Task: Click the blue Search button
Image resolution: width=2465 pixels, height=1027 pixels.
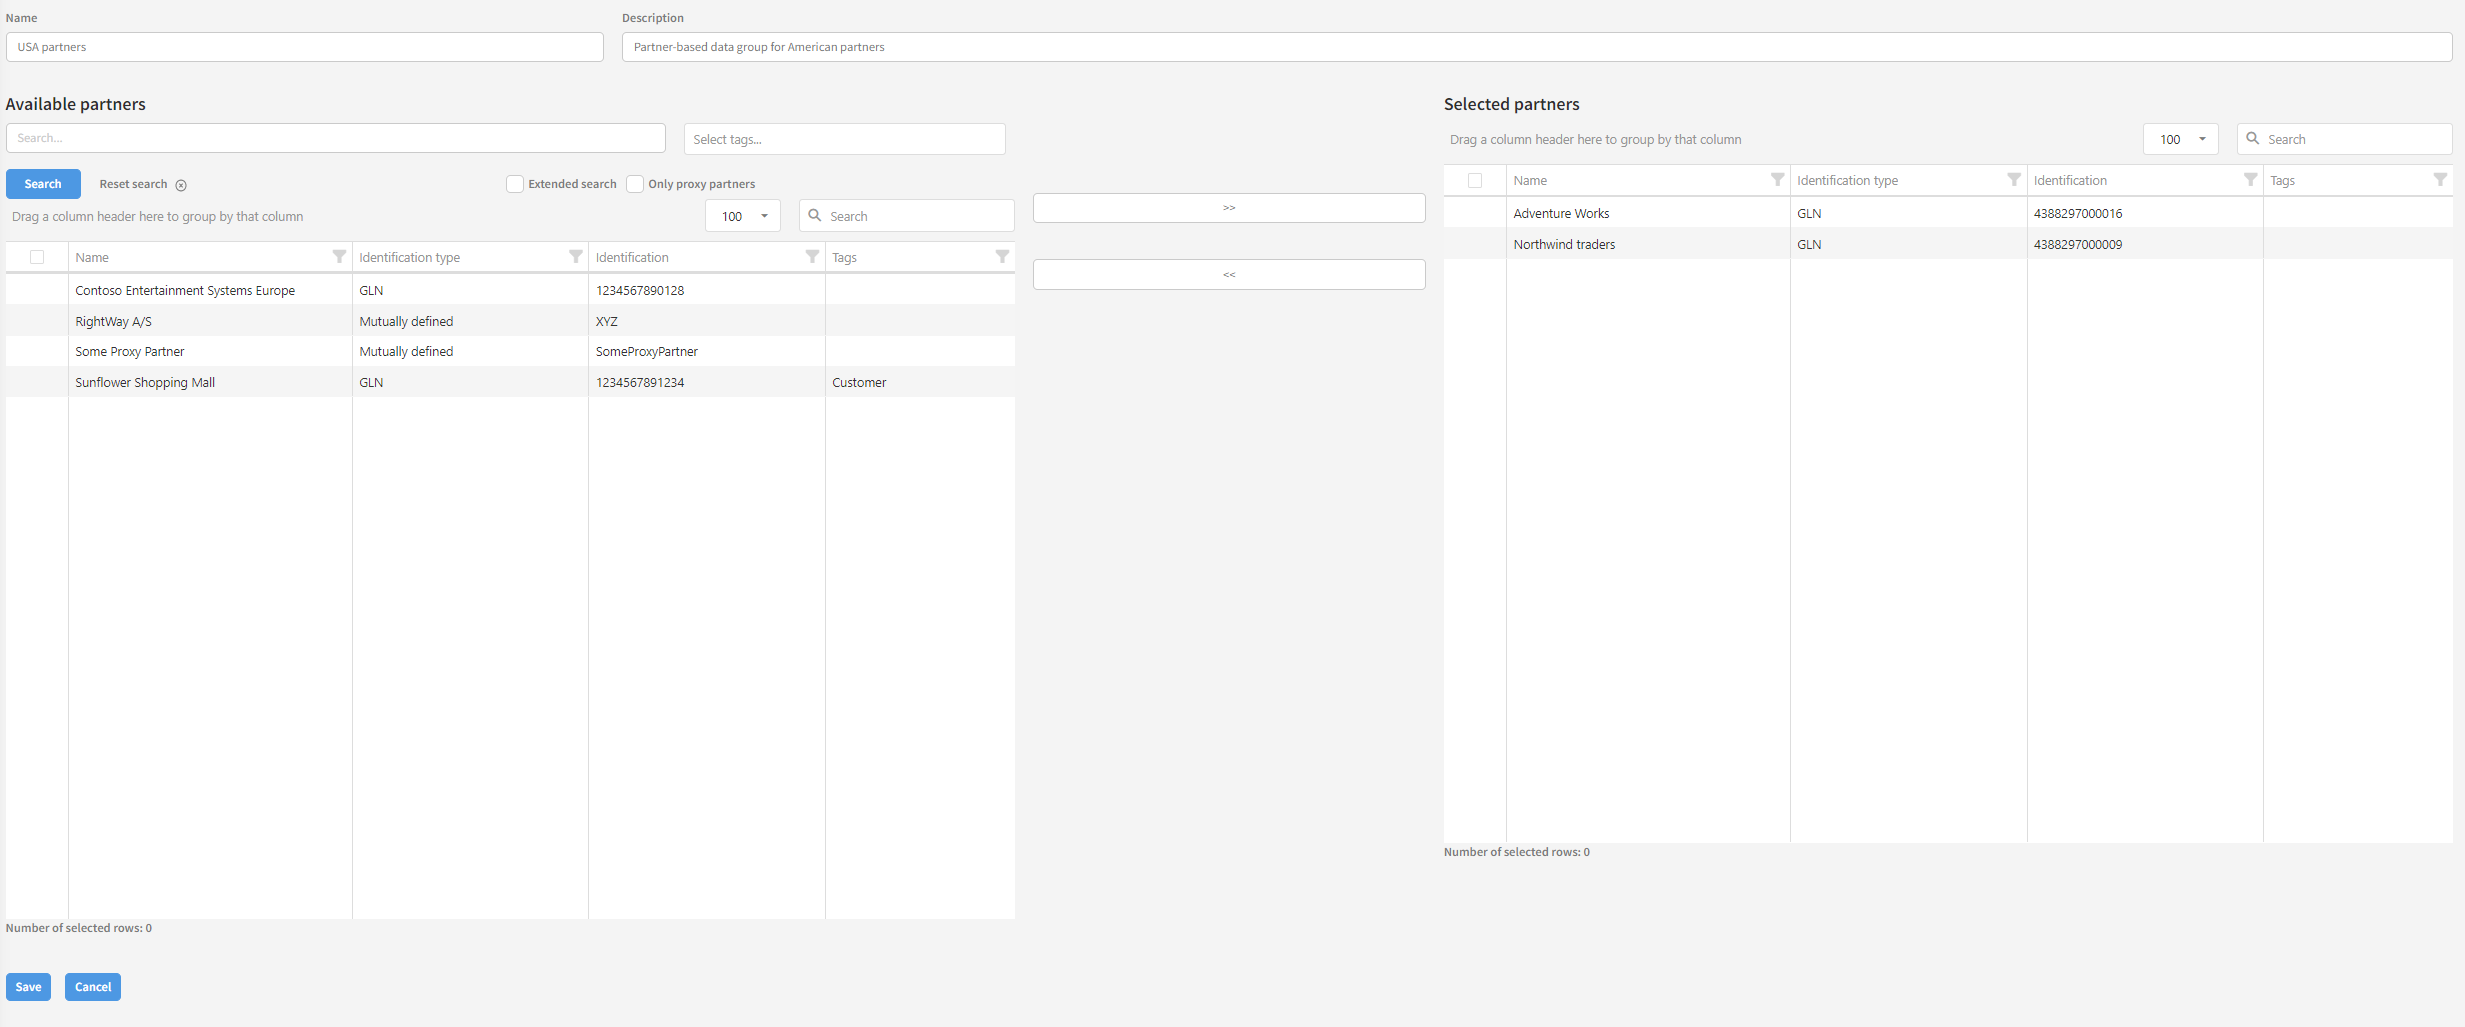Action: point(43,184)
